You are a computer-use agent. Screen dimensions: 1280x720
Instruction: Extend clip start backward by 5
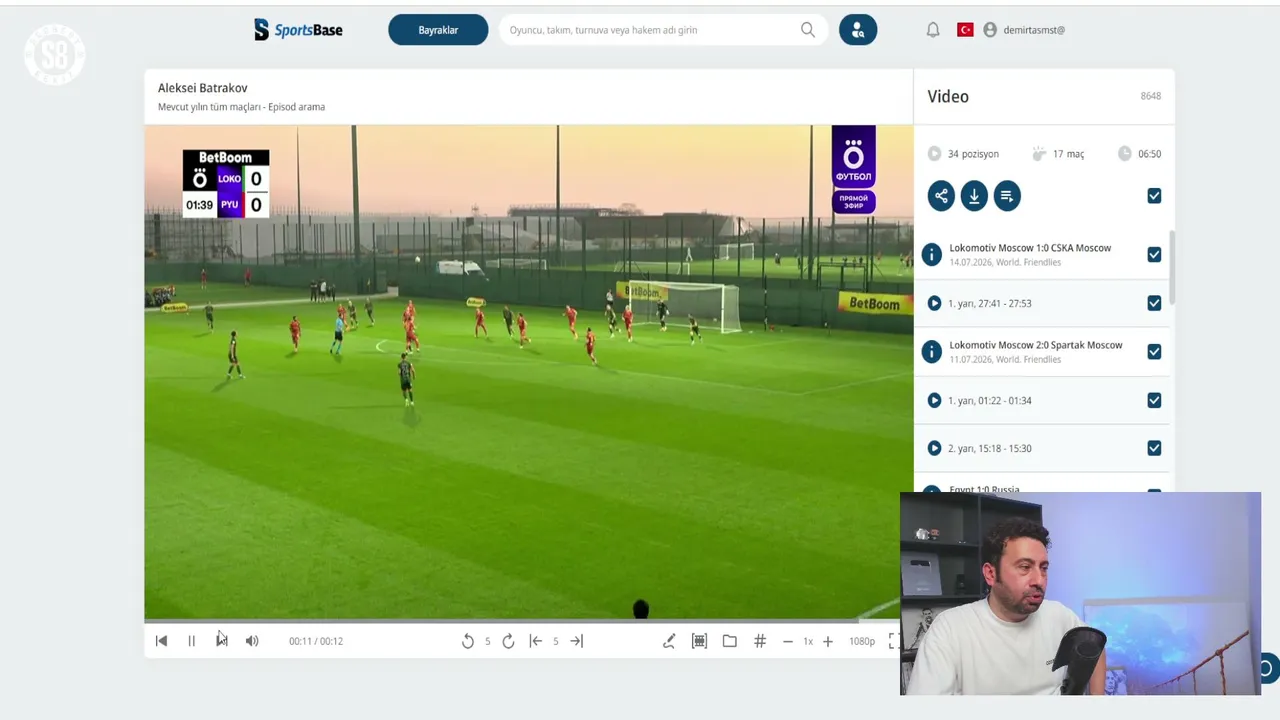coord(536,641)
